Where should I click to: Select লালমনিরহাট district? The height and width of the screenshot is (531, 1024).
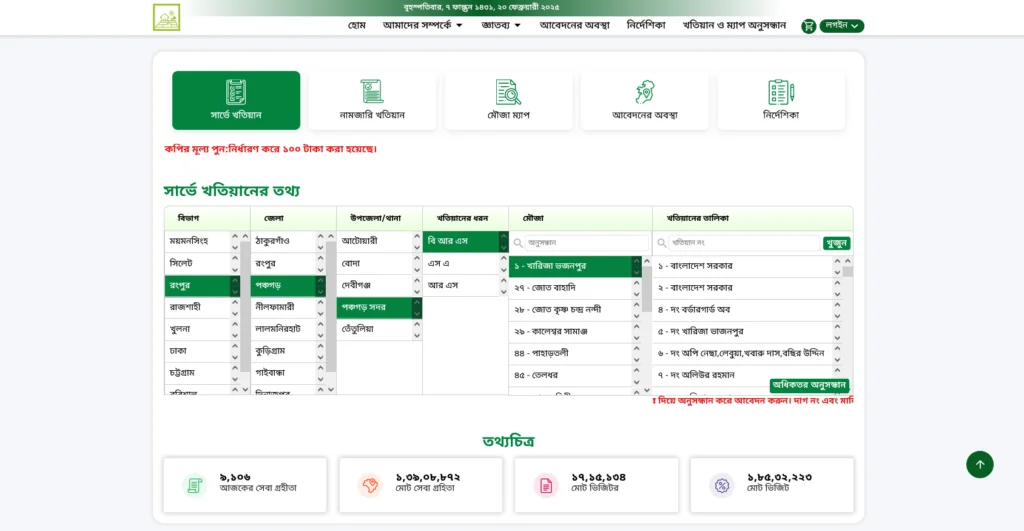point(288,329)
